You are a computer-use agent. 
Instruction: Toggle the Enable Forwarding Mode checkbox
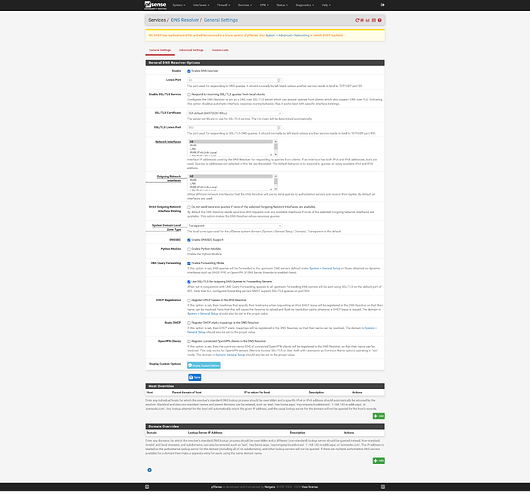(x=189, y=263)
